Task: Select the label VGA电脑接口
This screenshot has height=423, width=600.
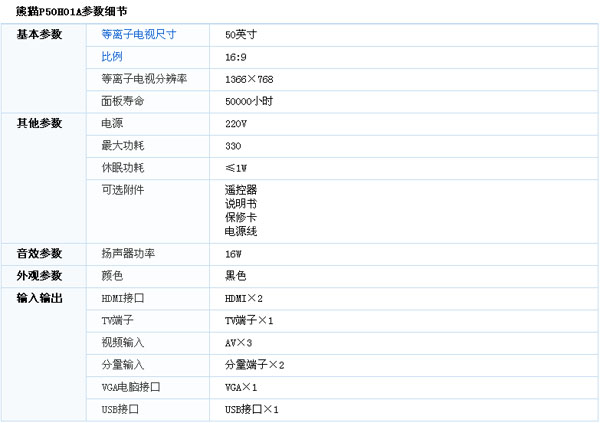Action: pos(130,387)
